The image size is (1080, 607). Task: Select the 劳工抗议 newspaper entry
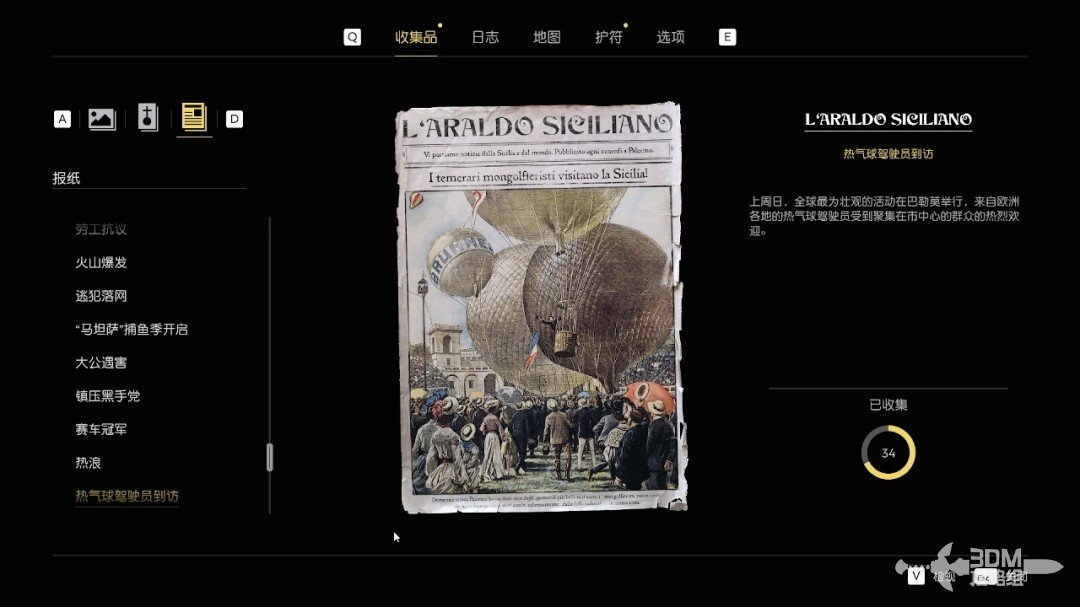pyautogui.click(x=101, y=229)
